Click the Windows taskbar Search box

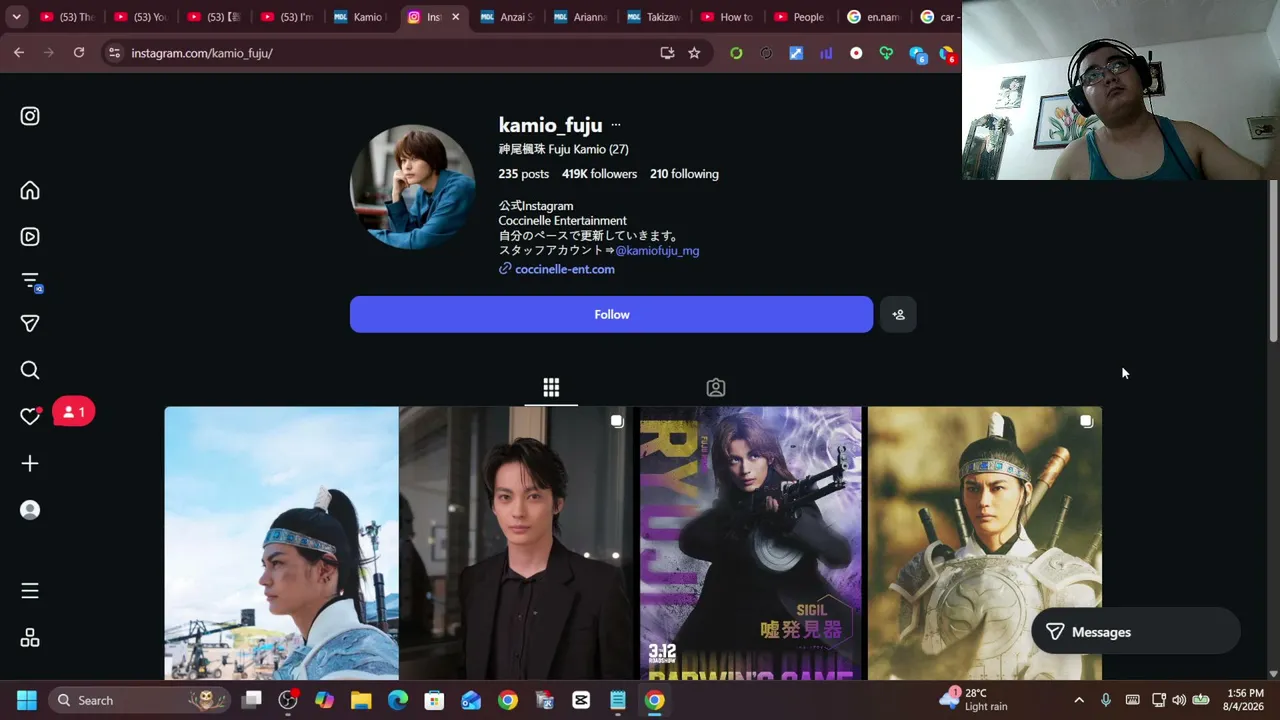[140, 700]
